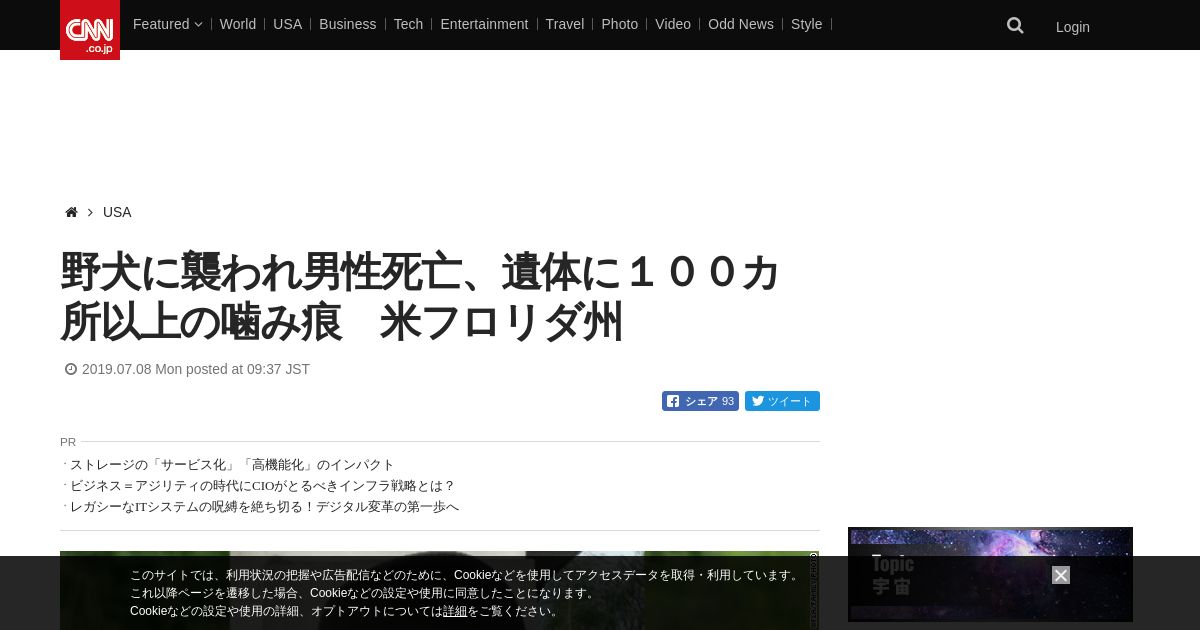Open the World section

[238, 24]
